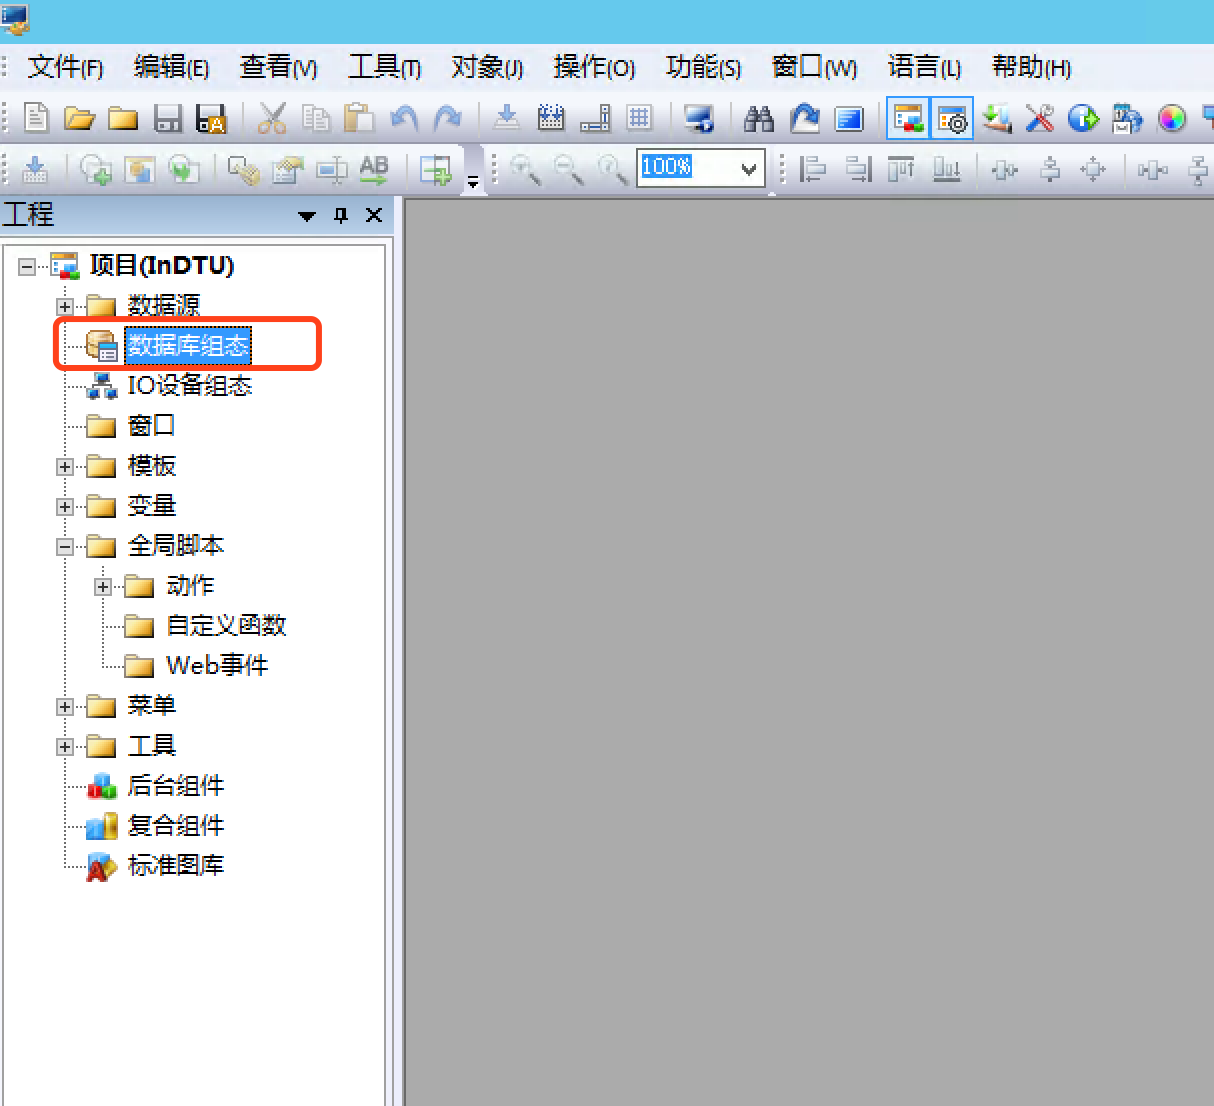
Task: Click the wrench and screwdriver tools icon
Action: tap(1040, 119)
